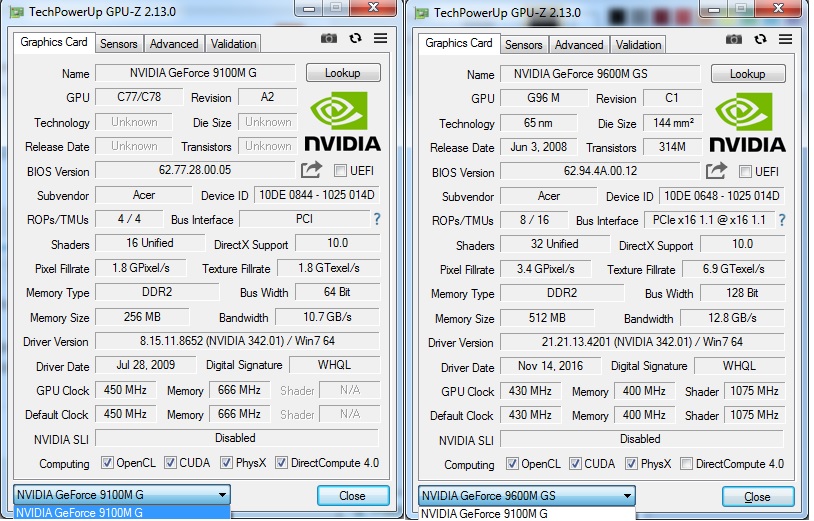The image size is (814, 521).
Task: Click Close button in left GPU-Z window
Action: [x=353, y=496]
